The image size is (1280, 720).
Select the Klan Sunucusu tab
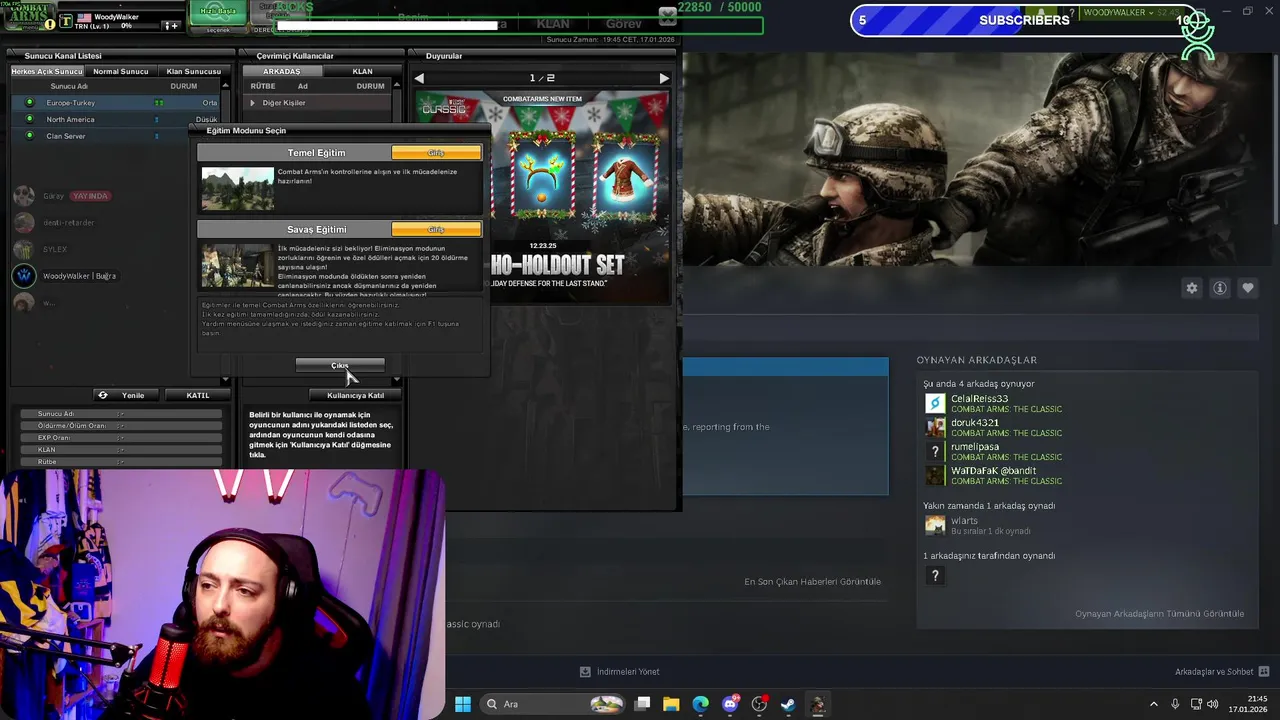pyautogui.click(x=193, y=71)
